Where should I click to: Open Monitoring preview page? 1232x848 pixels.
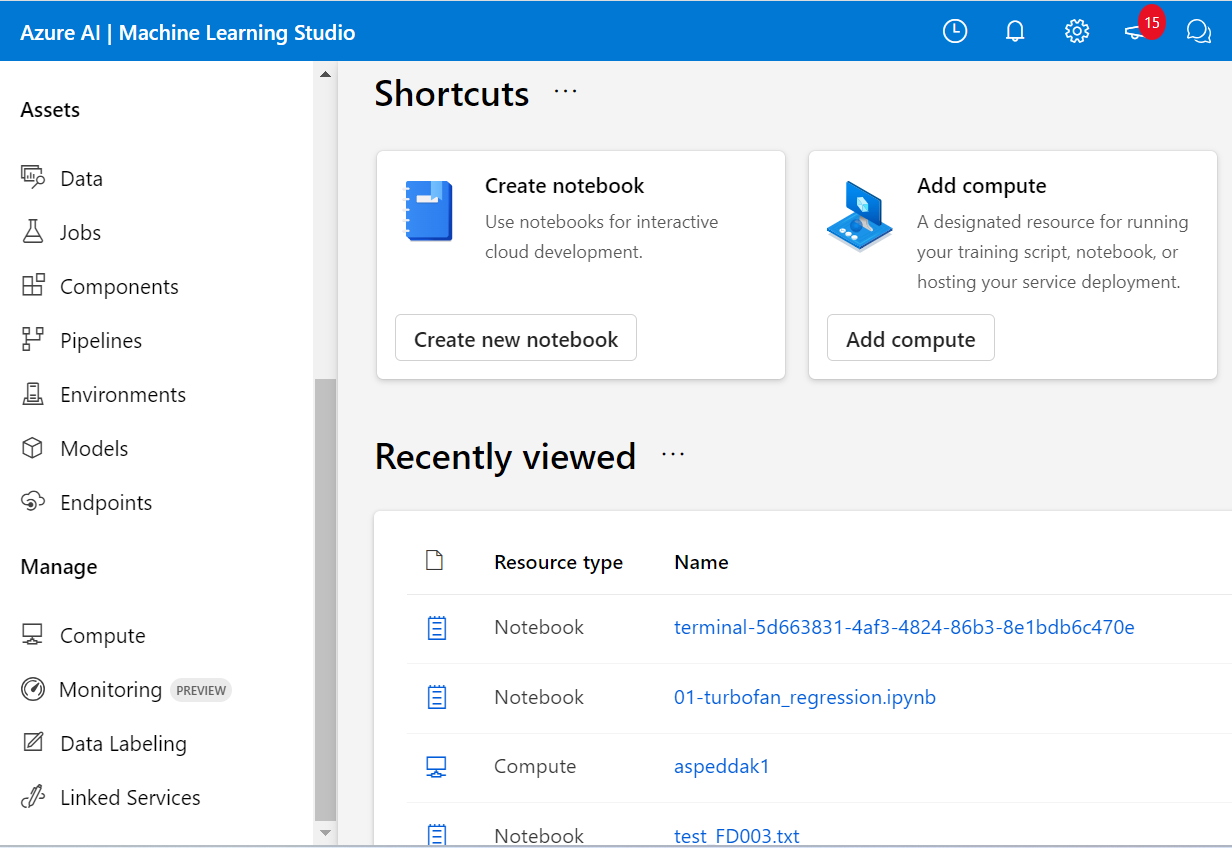pos(110,689)
